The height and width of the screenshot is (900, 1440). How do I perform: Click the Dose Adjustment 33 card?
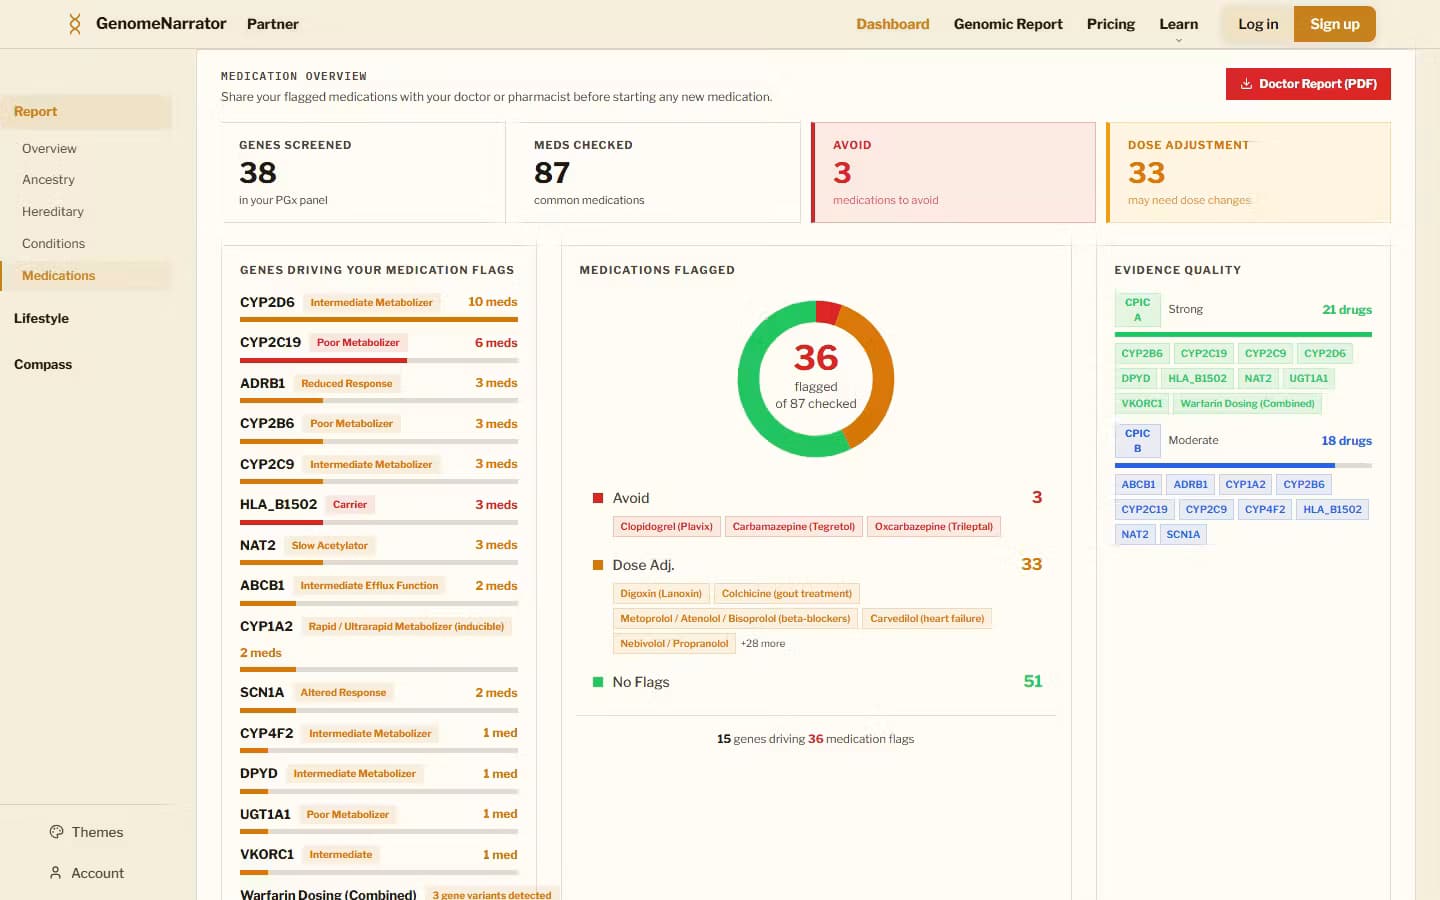[1249, 172]
